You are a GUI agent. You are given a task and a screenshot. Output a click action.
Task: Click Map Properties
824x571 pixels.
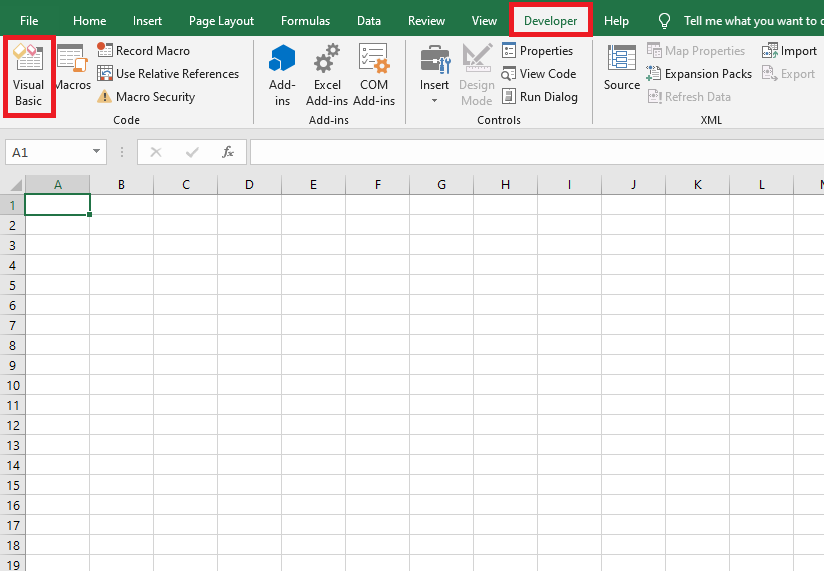tap(696, 50)
